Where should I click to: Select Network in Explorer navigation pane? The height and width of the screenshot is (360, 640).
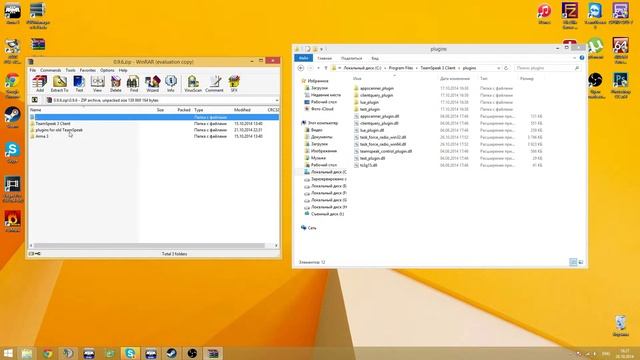tap(312, 228)
